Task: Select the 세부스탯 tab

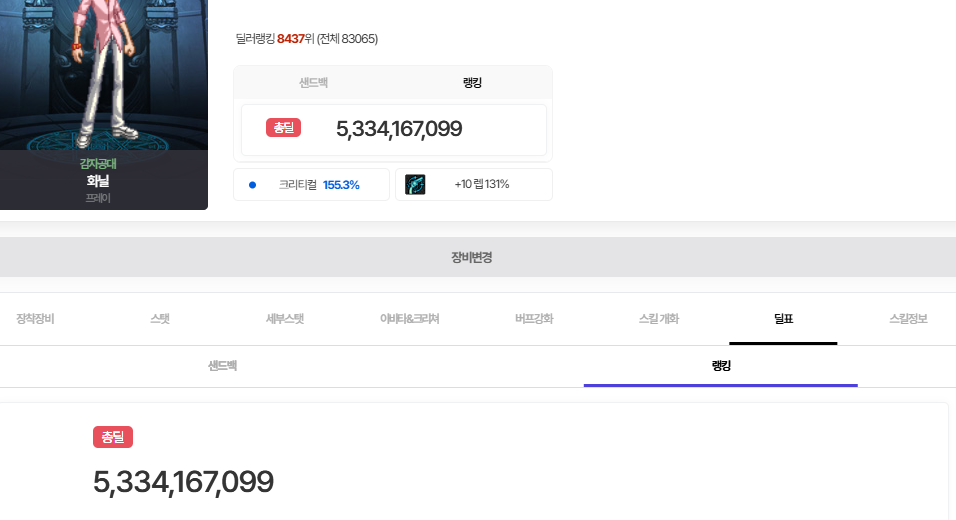Action: pyautogui.click(x=284, y=319)
